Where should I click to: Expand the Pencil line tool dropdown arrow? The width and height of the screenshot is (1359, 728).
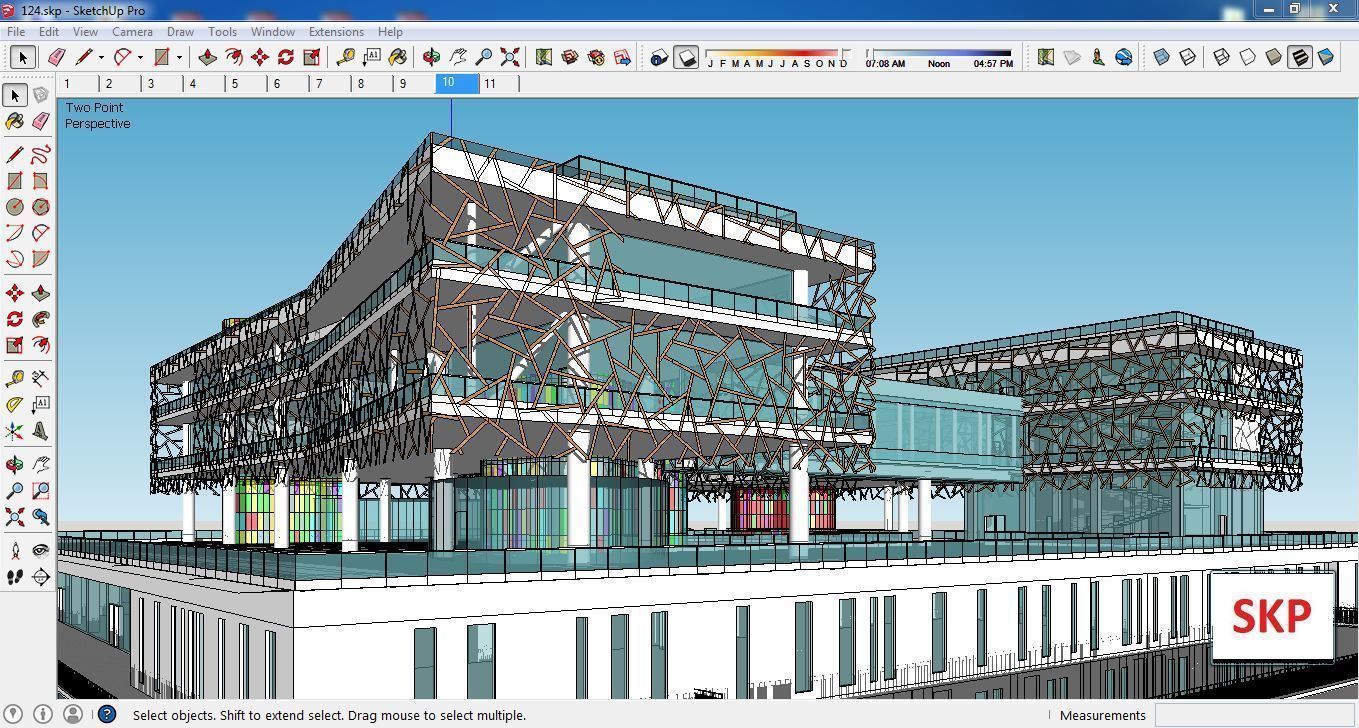pos(101,58)
